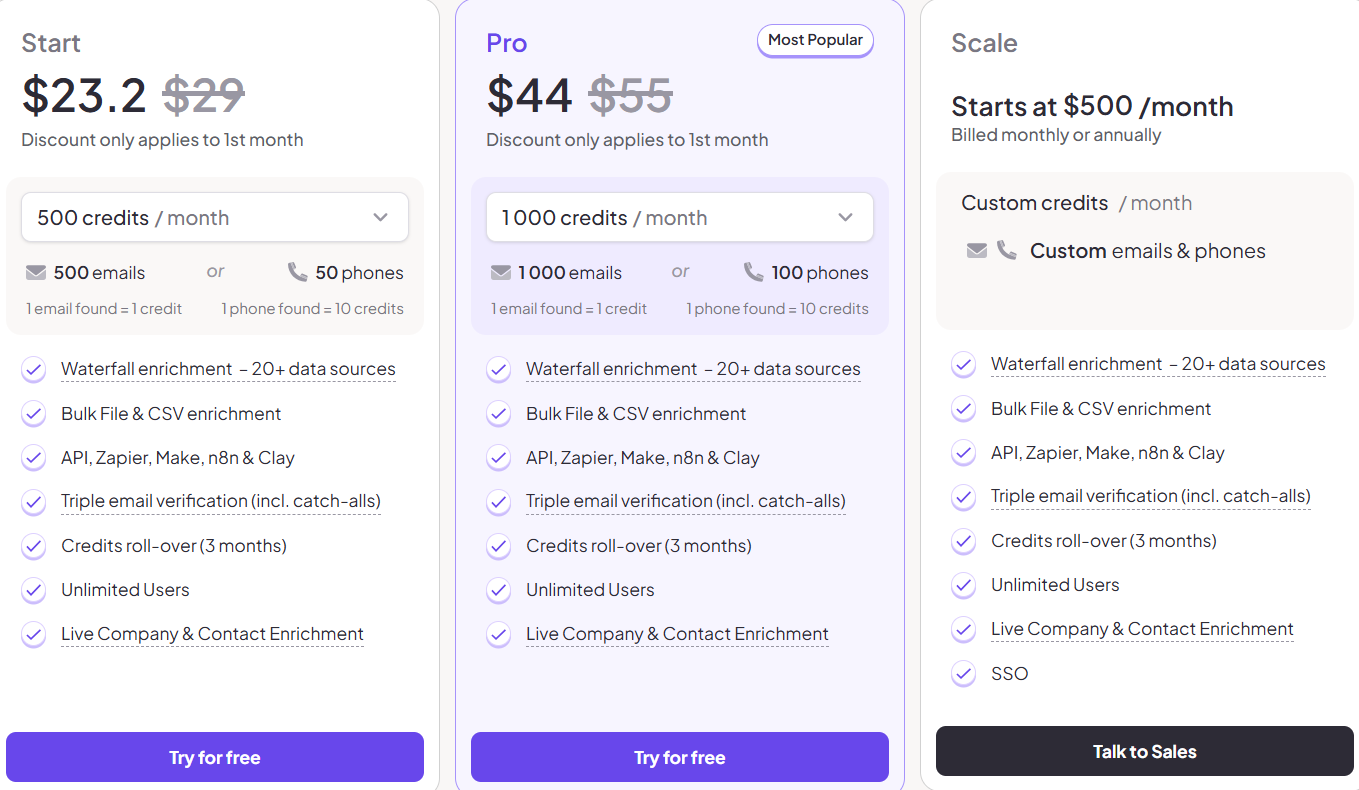Toggle the checkmark for Credits roll-over in Start
1359x790 pixels.
point(33,546)
